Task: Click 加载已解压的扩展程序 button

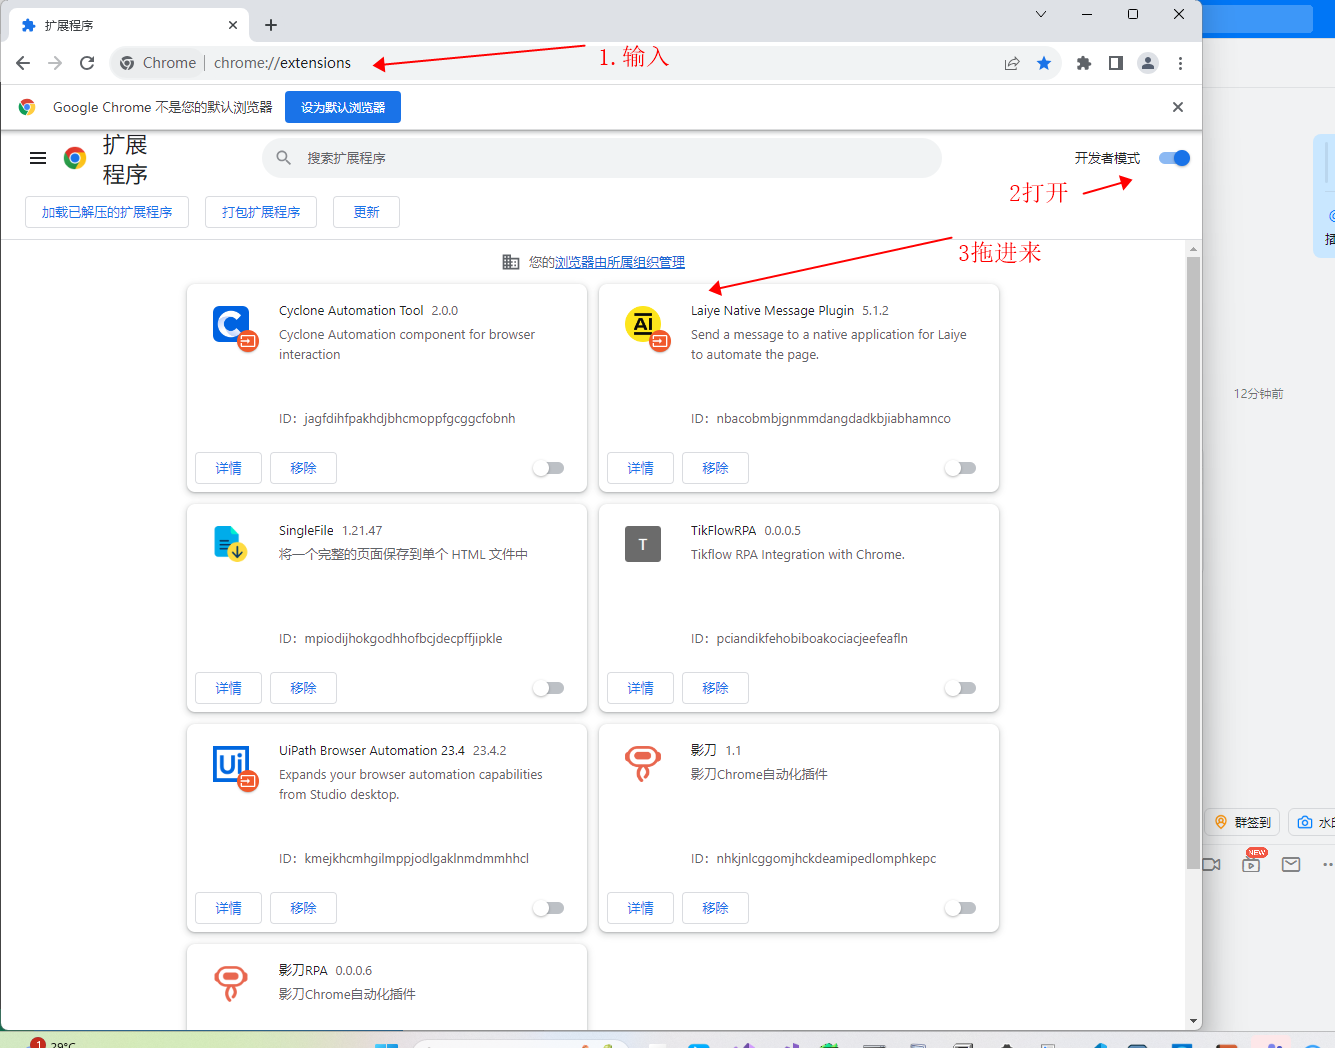Action: (107, 212)
